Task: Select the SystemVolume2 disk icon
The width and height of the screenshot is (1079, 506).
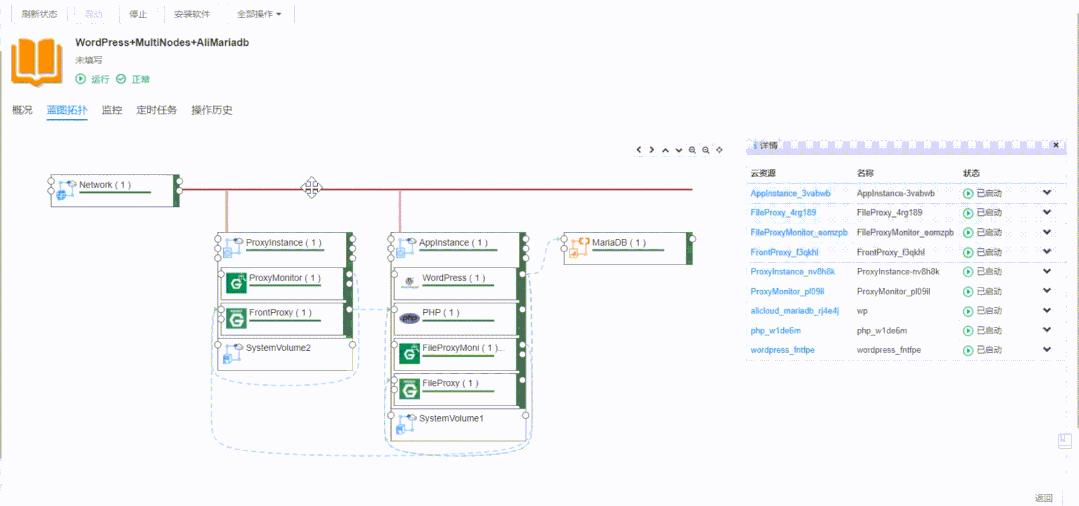Action: pyautogui.click(x=234, y=353)
